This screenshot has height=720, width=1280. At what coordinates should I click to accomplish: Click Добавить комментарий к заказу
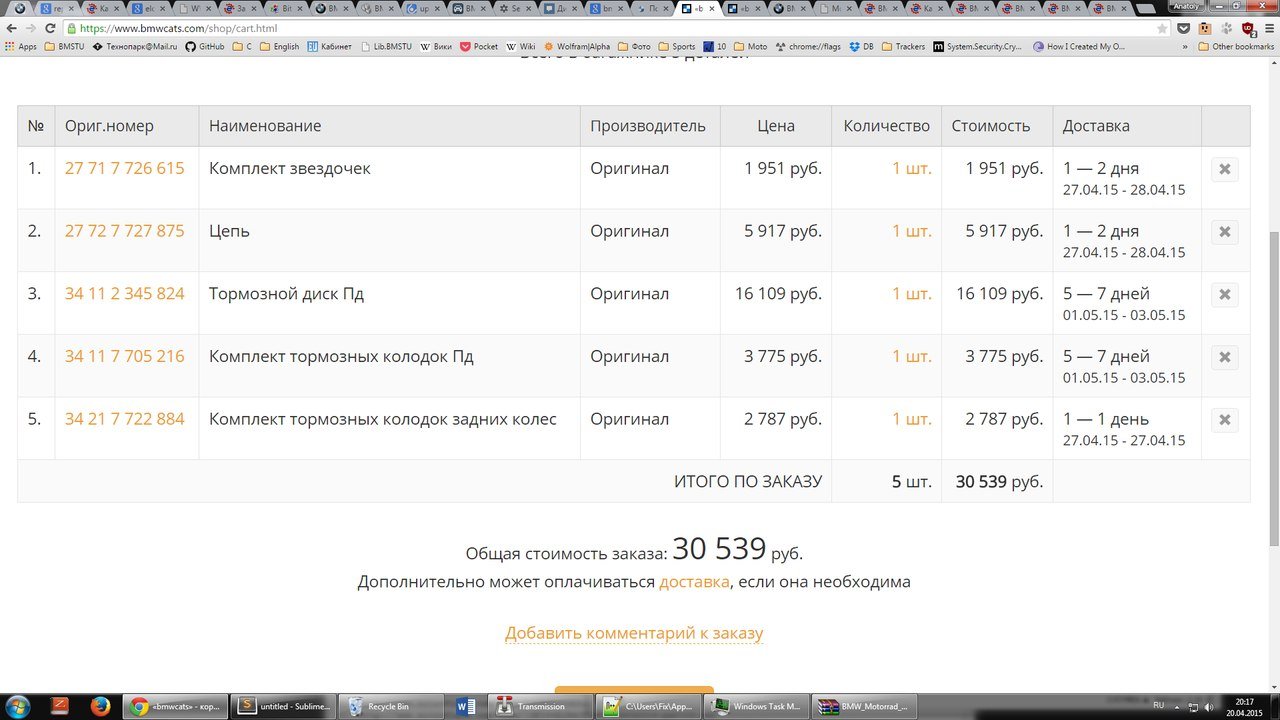point(634,633)
